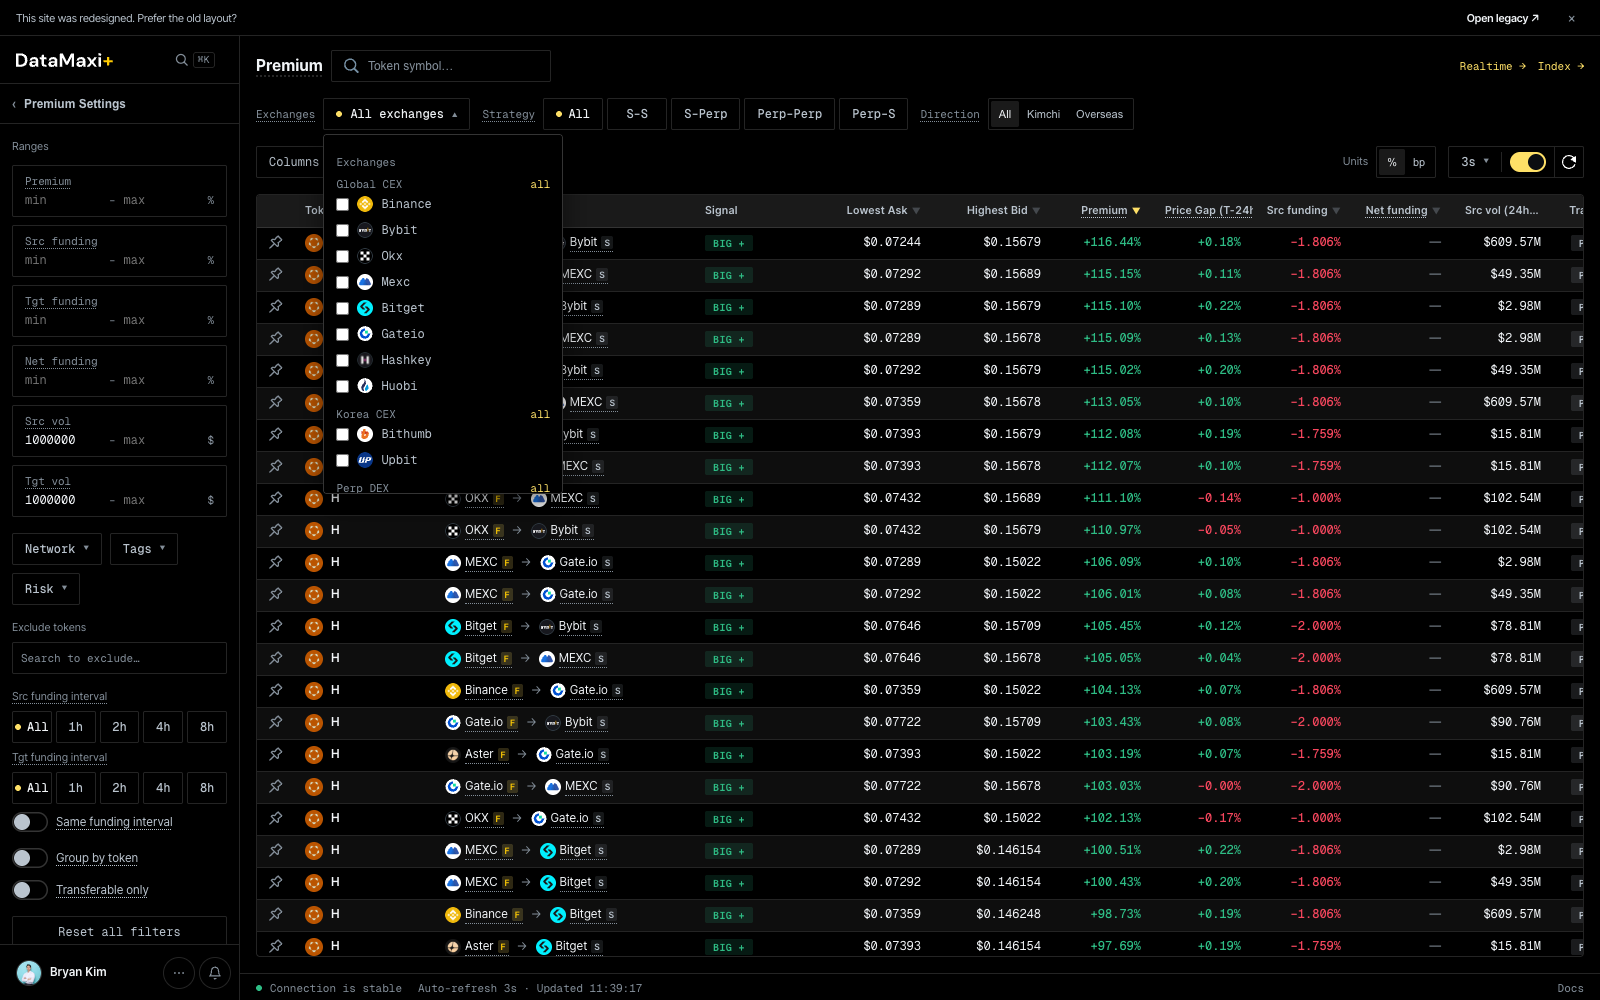Set Tgt funding interval to 8h
The image size is (1600, 1000).
pyautogui.click(x=207, y=788)
